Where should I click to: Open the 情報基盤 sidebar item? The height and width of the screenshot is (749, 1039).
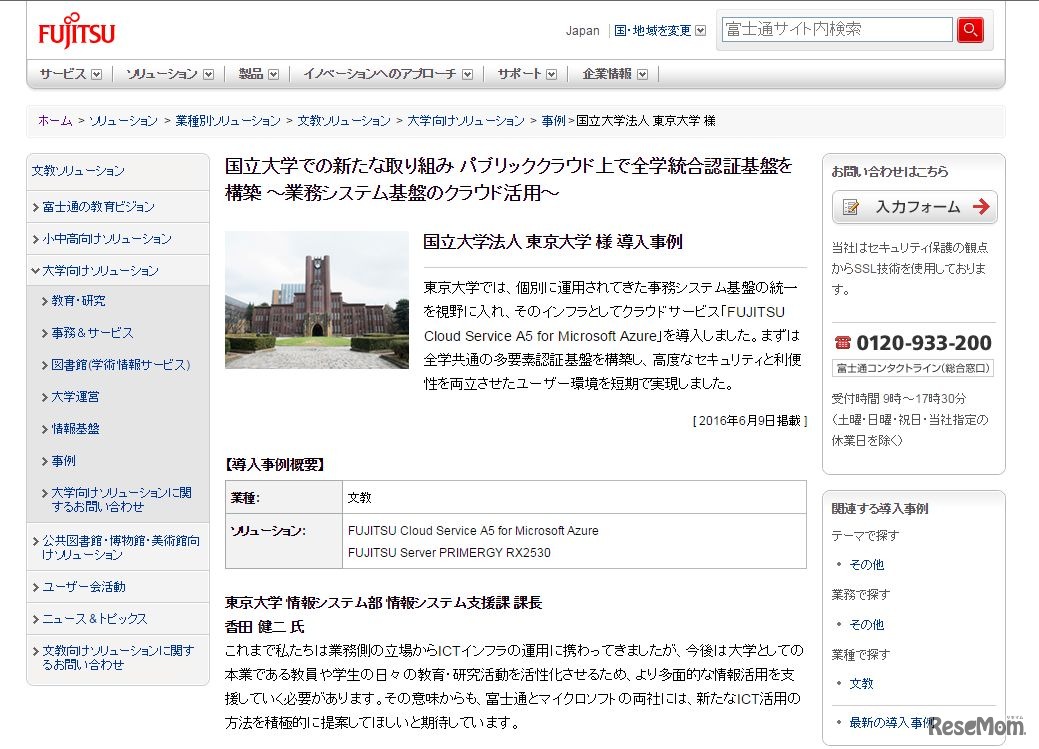coord(76,429)
